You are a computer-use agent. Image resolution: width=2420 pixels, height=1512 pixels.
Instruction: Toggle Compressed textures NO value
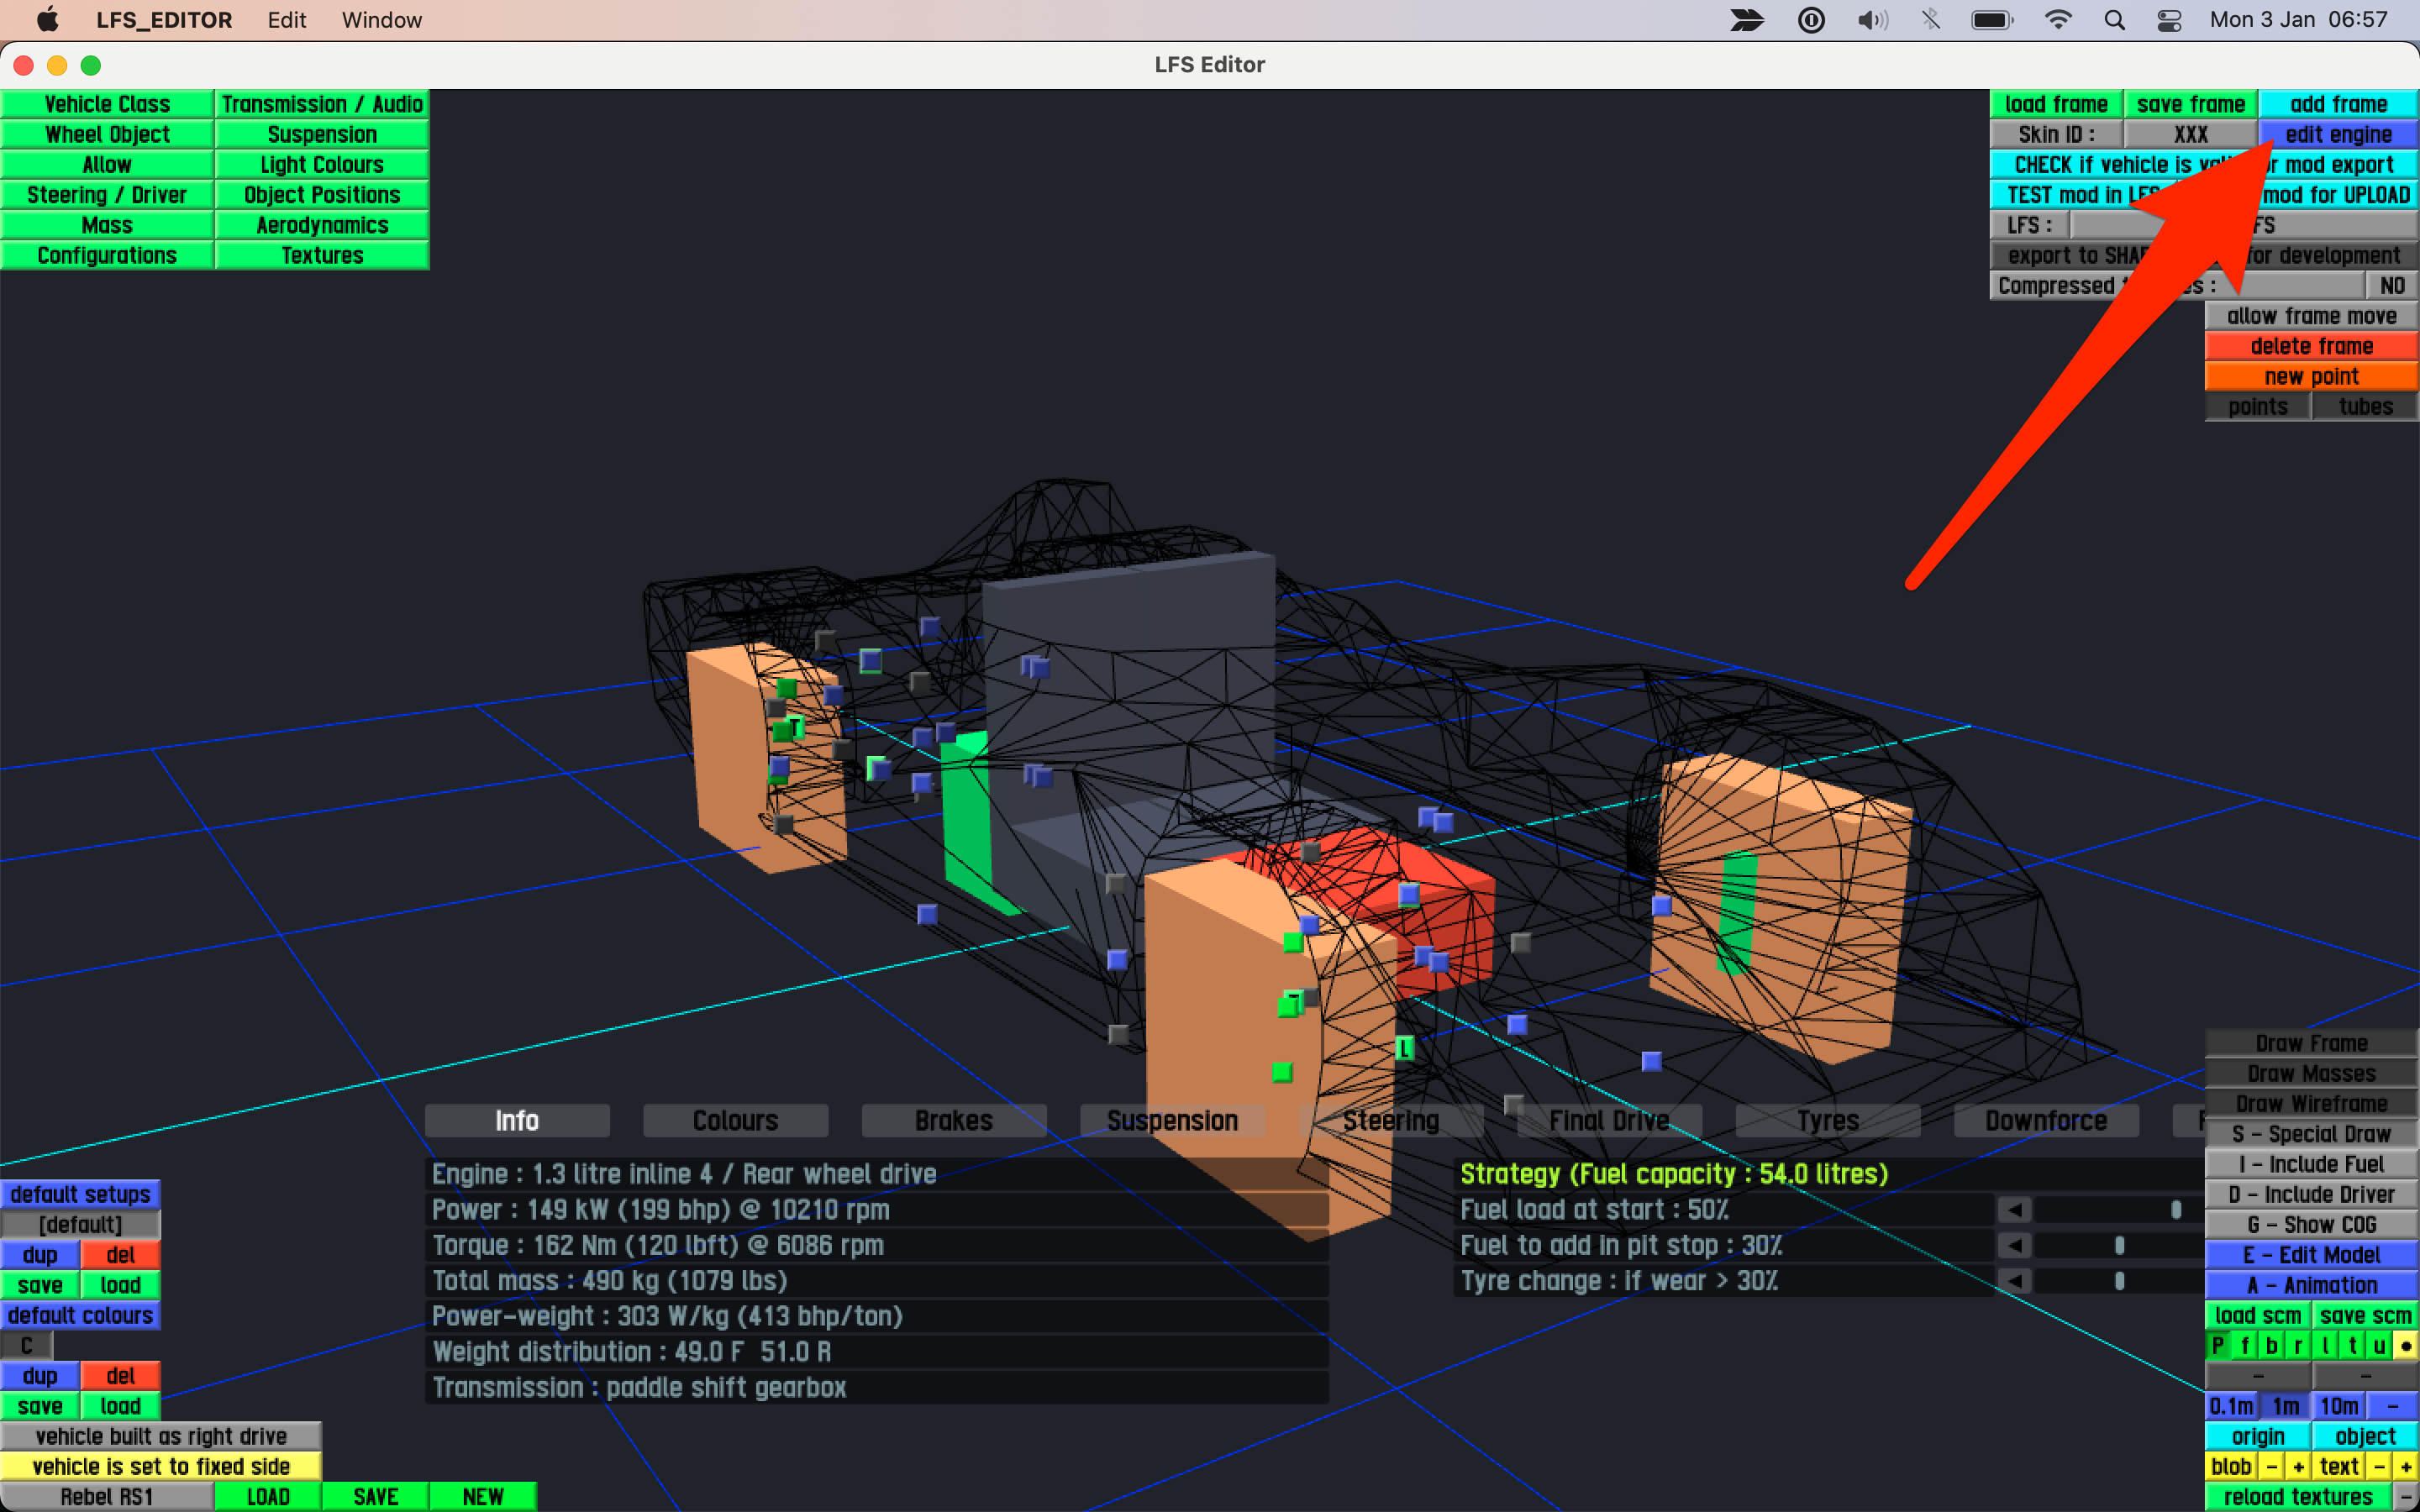pos(2392,286)
